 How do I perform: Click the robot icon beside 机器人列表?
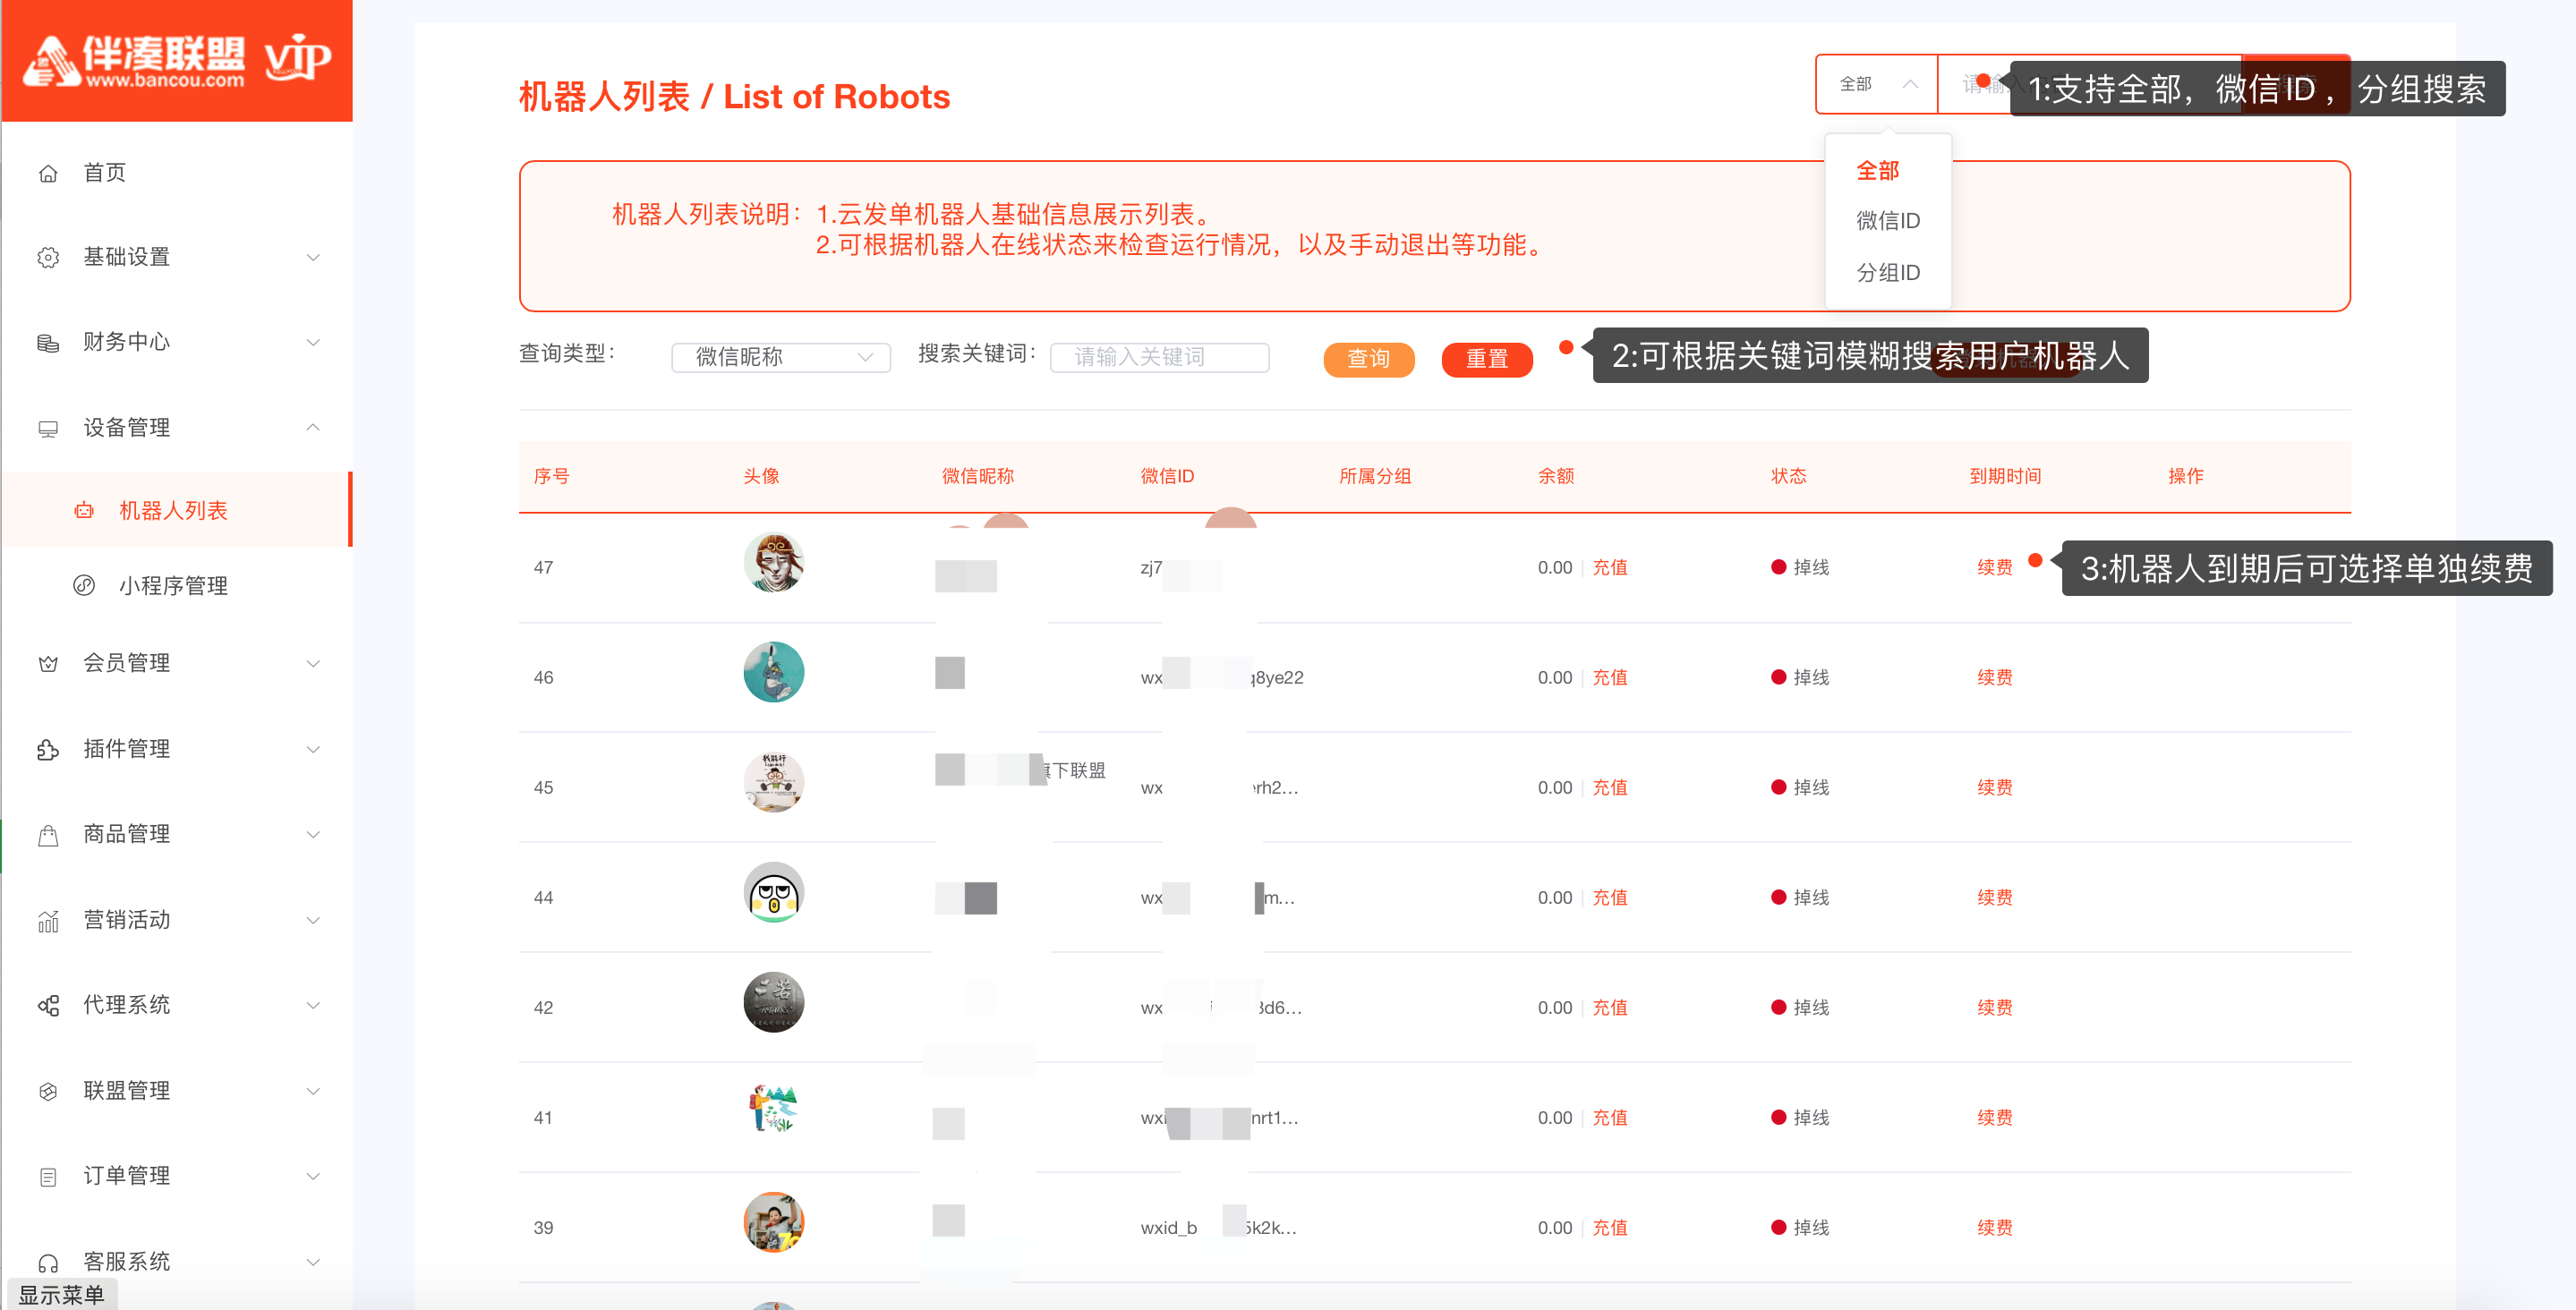[x=84, y=511]
